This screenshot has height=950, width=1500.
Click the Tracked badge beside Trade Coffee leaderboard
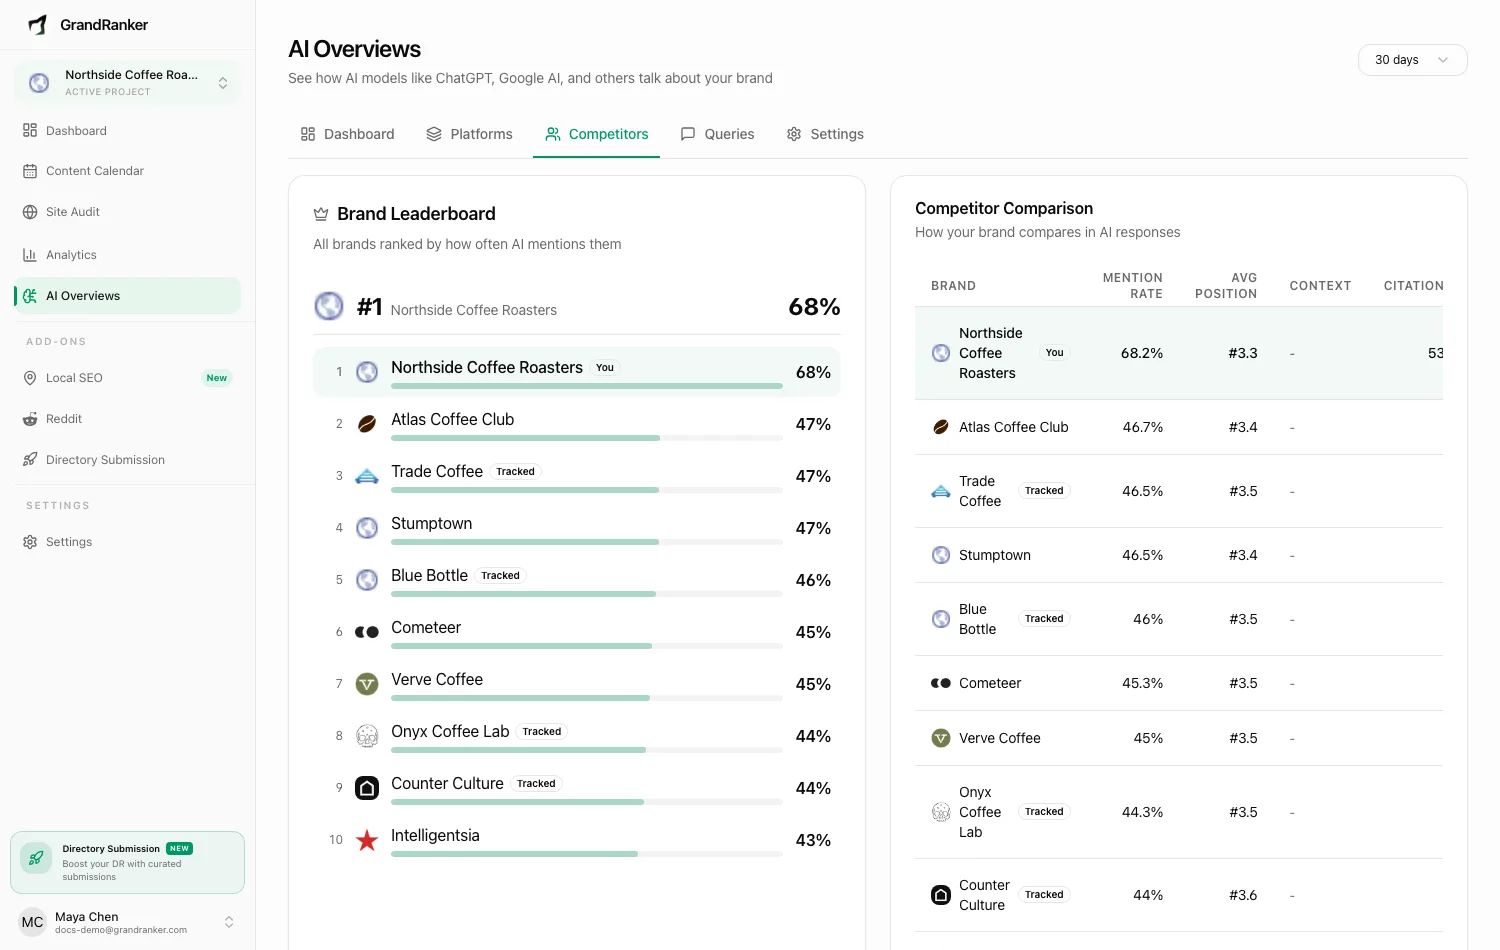coord(515,472)
